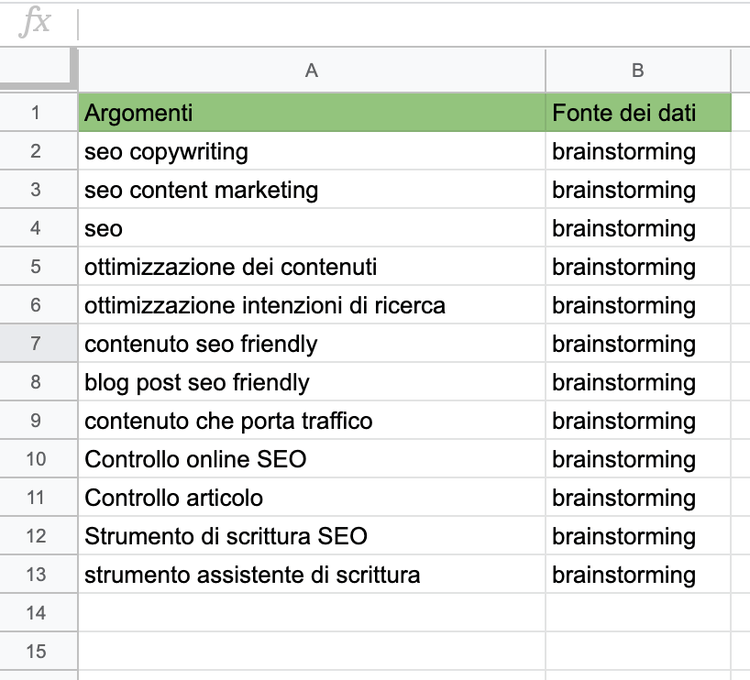Select empty cell A15
Viewport: 750px width, 680px height.
(x=311, y=651)
